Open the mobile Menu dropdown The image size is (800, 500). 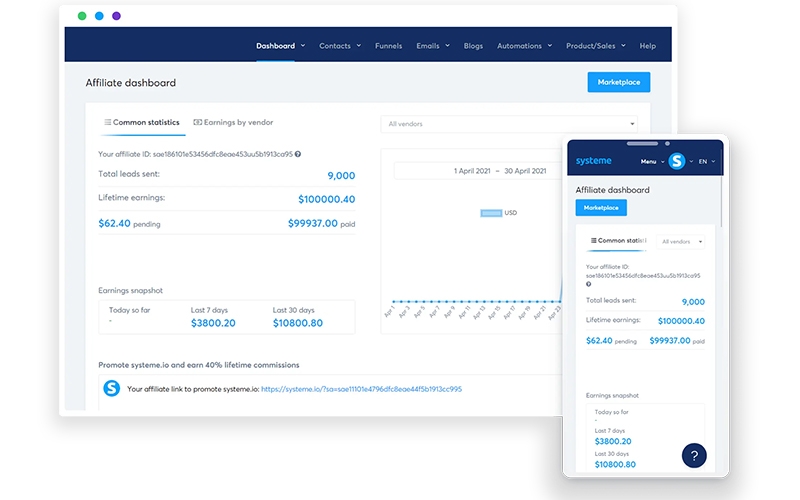652,161
